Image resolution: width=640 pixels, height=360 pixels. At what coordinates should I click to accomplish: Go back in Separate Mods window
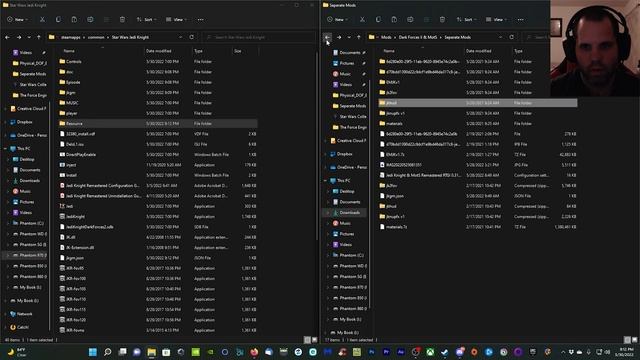click(327, 37)
